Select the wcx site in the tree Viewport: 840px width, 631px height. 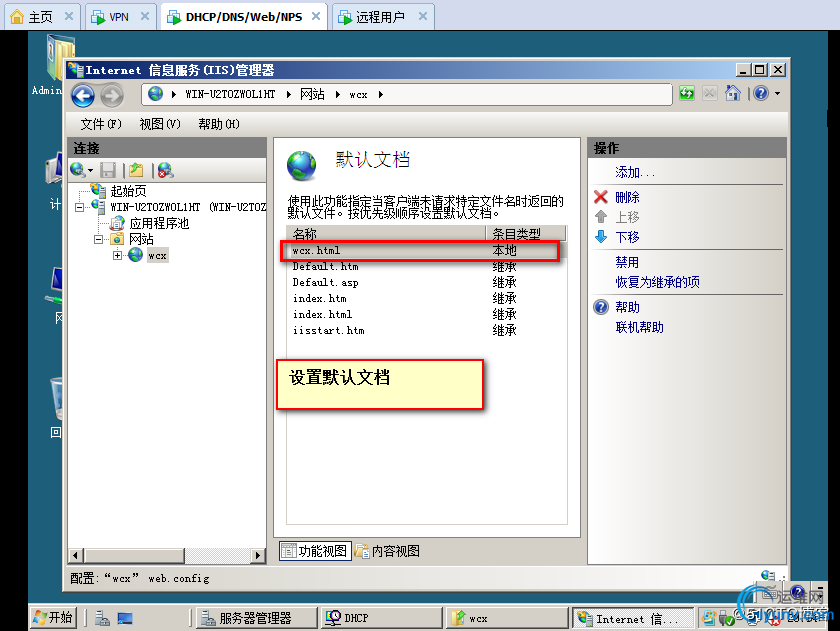coord(157,256)
